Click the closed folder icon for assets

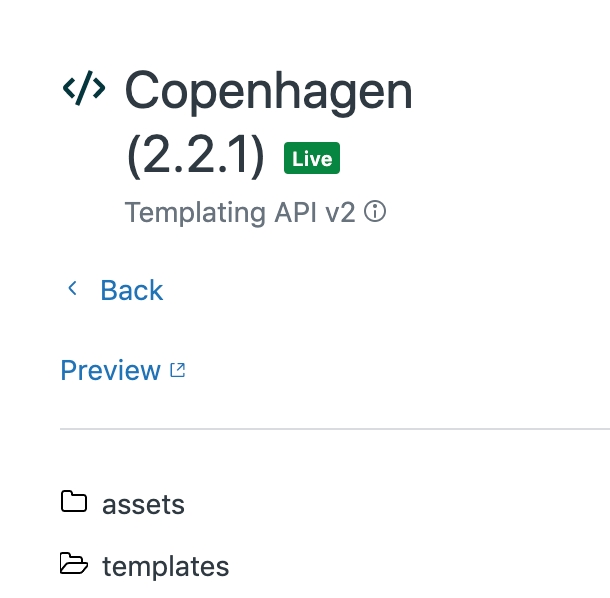point(74,502)
